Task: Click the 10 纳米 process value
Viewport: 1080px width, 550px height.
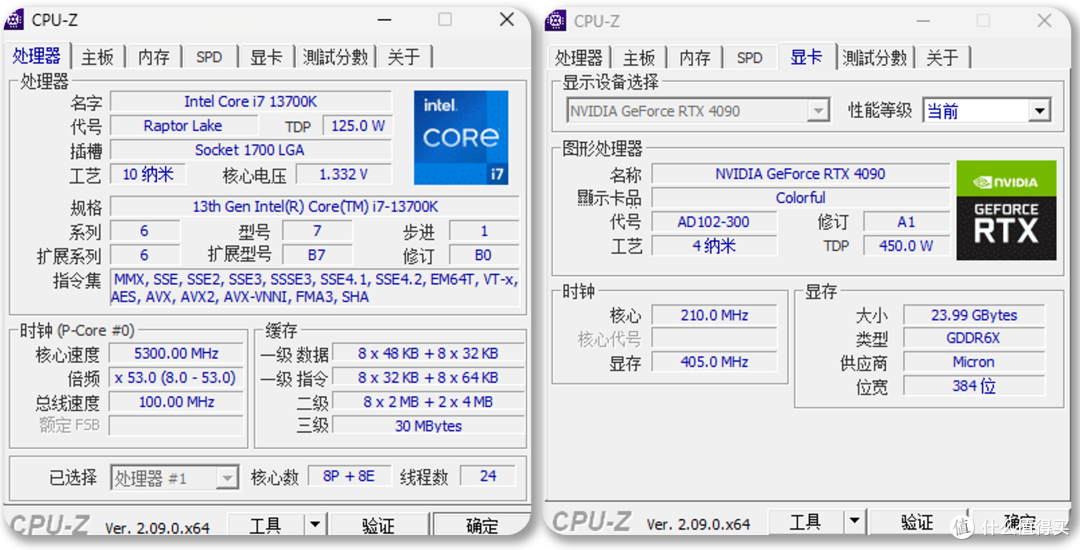Action: click(x=148, y=174)
